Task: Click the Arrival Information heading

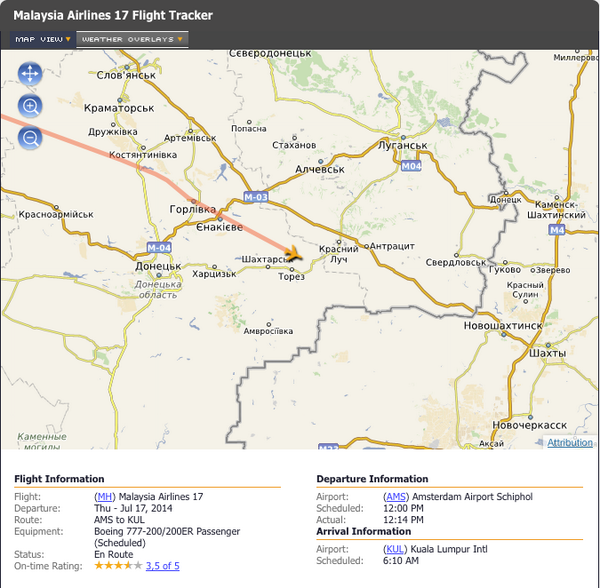Action: (x=364, y=531)
